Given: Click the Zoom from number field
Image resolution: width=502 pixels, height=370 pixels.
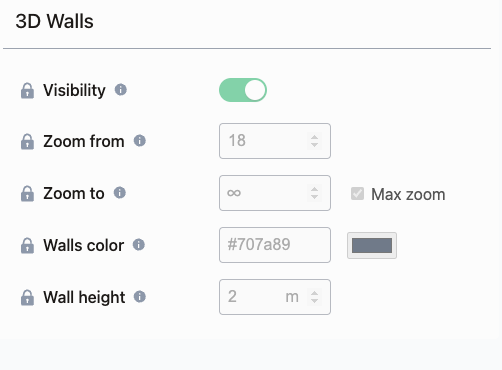Looking at the screenshot, I should pos(275,141).
